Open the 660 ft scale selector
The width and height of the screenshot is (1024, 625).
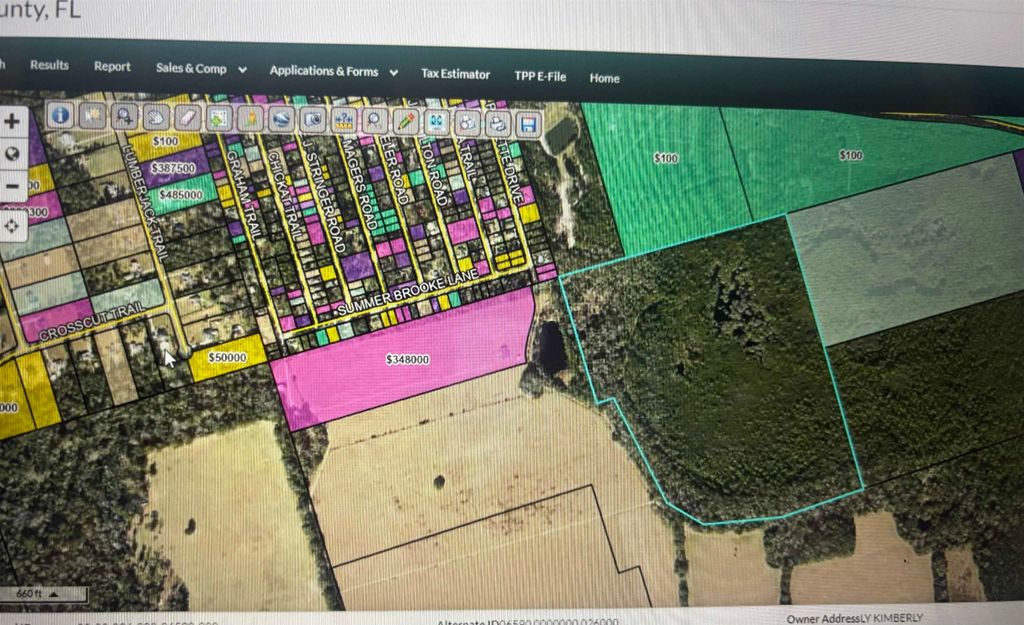[30, 591]
